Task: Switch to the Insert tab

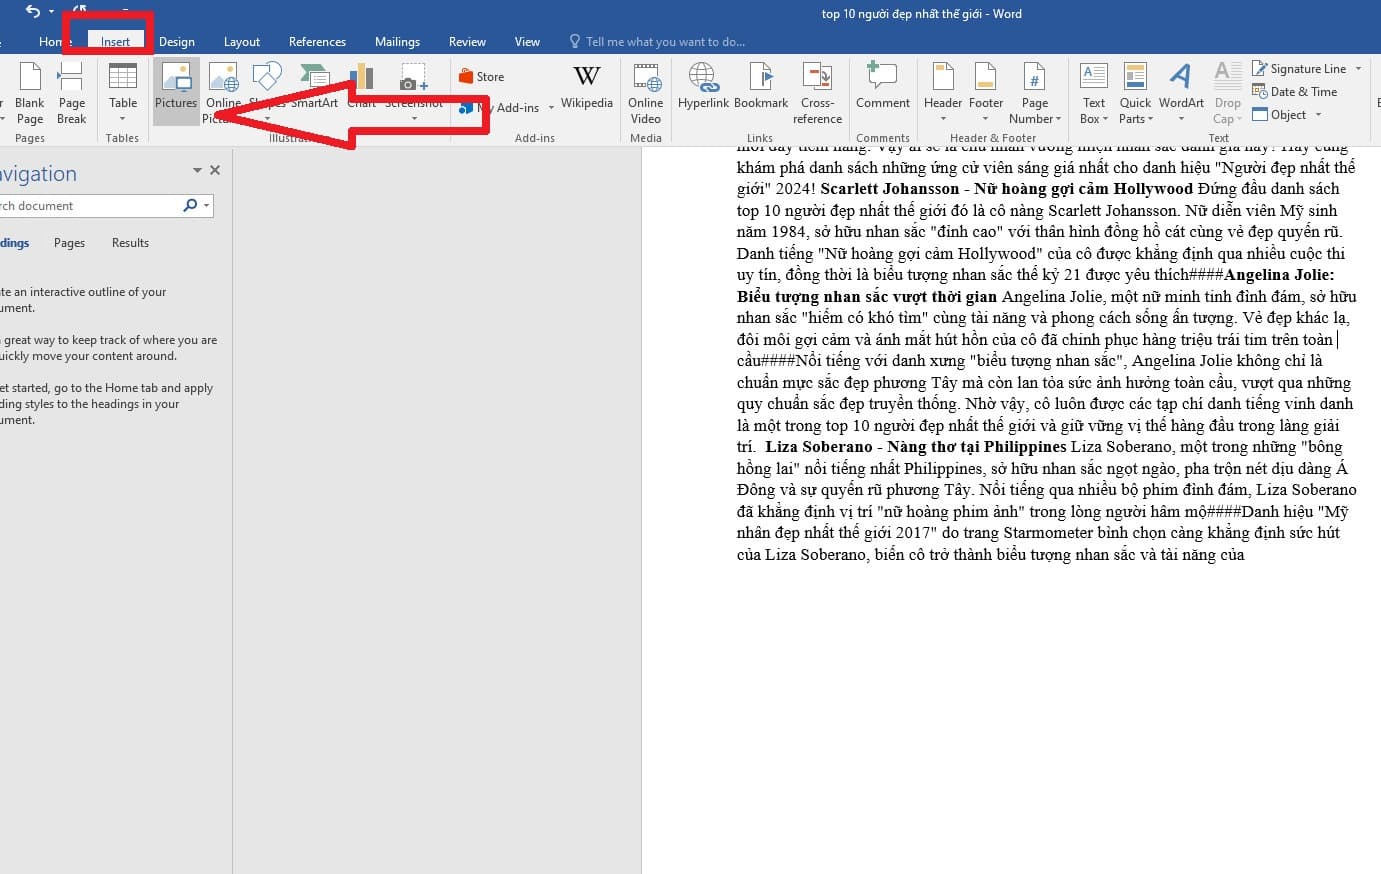Action: 115,42
